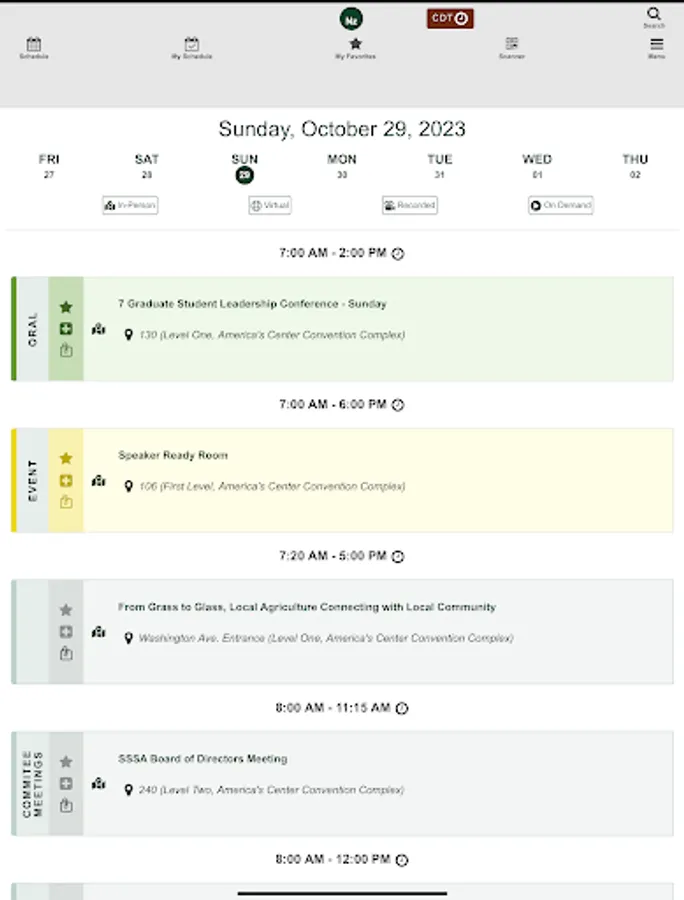Tap the Me profile avatar
Image resolution: width=684 pixels, height=900 pixels.
click(351, 18)
